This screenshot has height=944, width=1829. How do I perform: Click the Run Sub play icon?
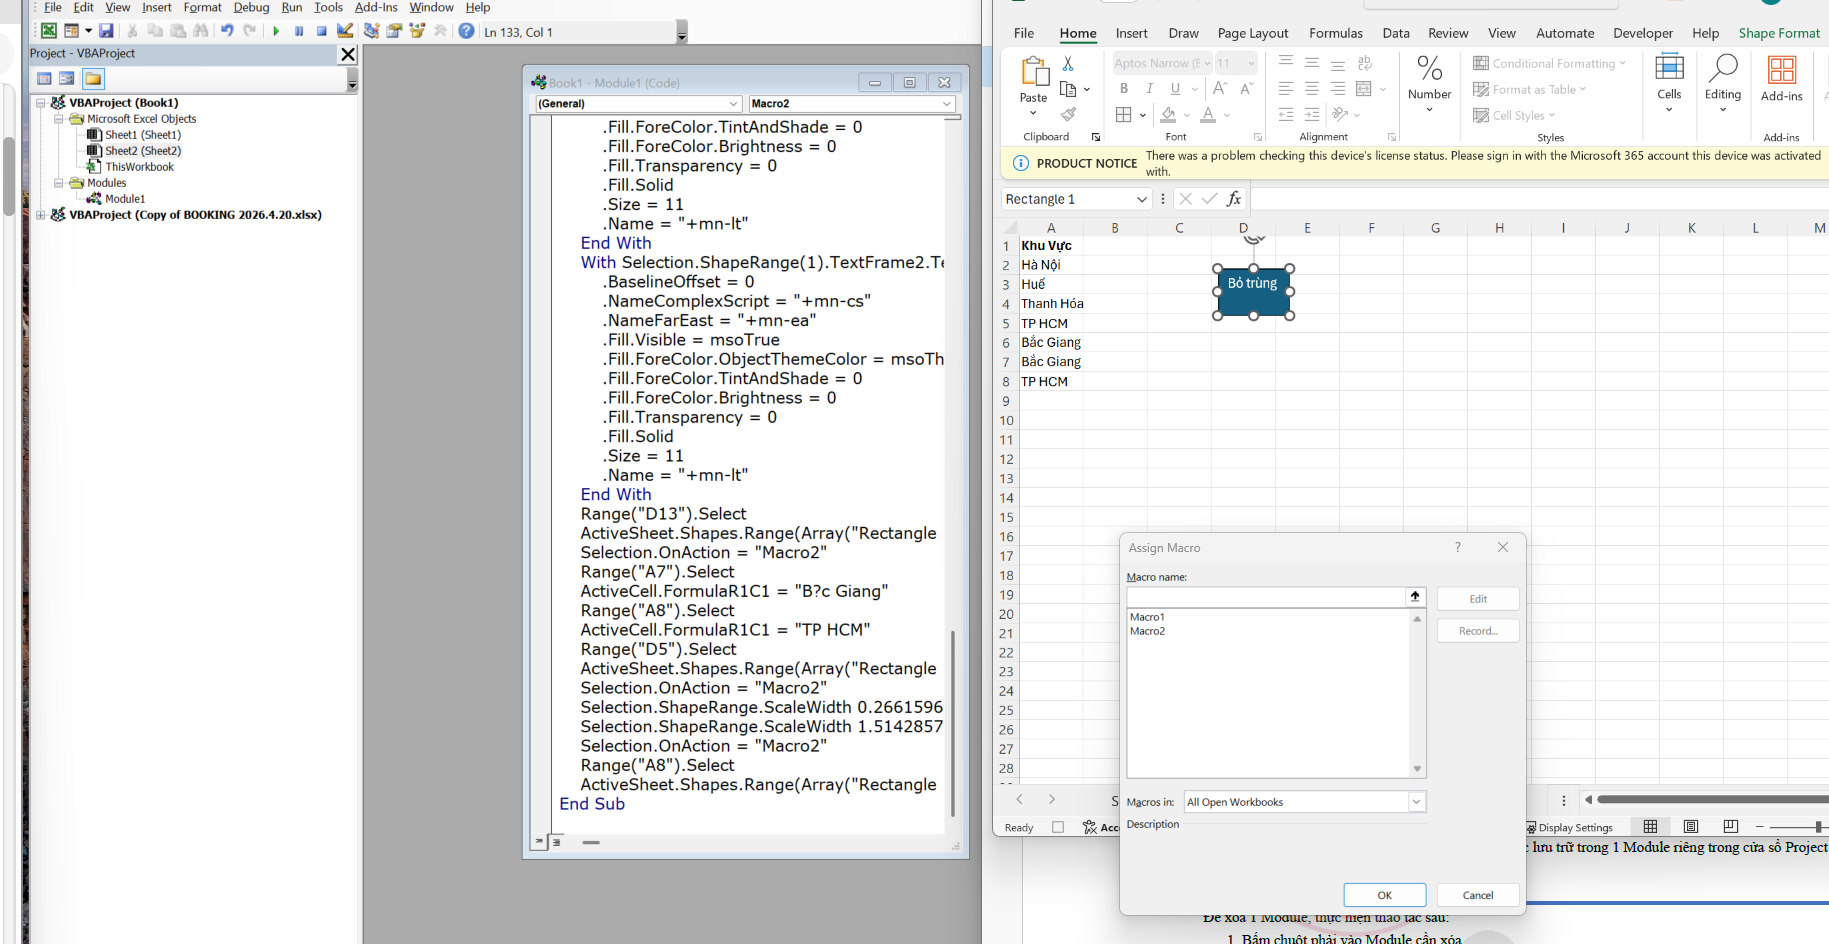pos(276,31)
